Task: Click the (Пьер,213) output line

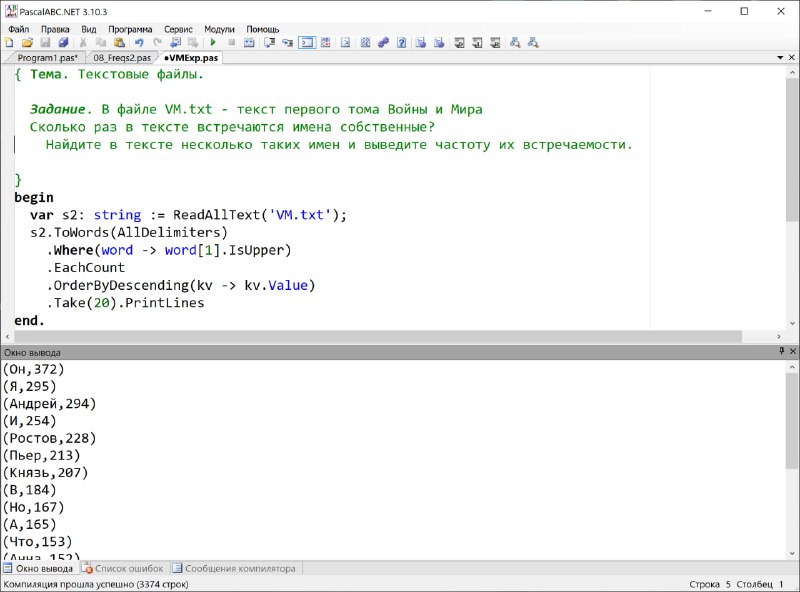Action: point(41,455)
